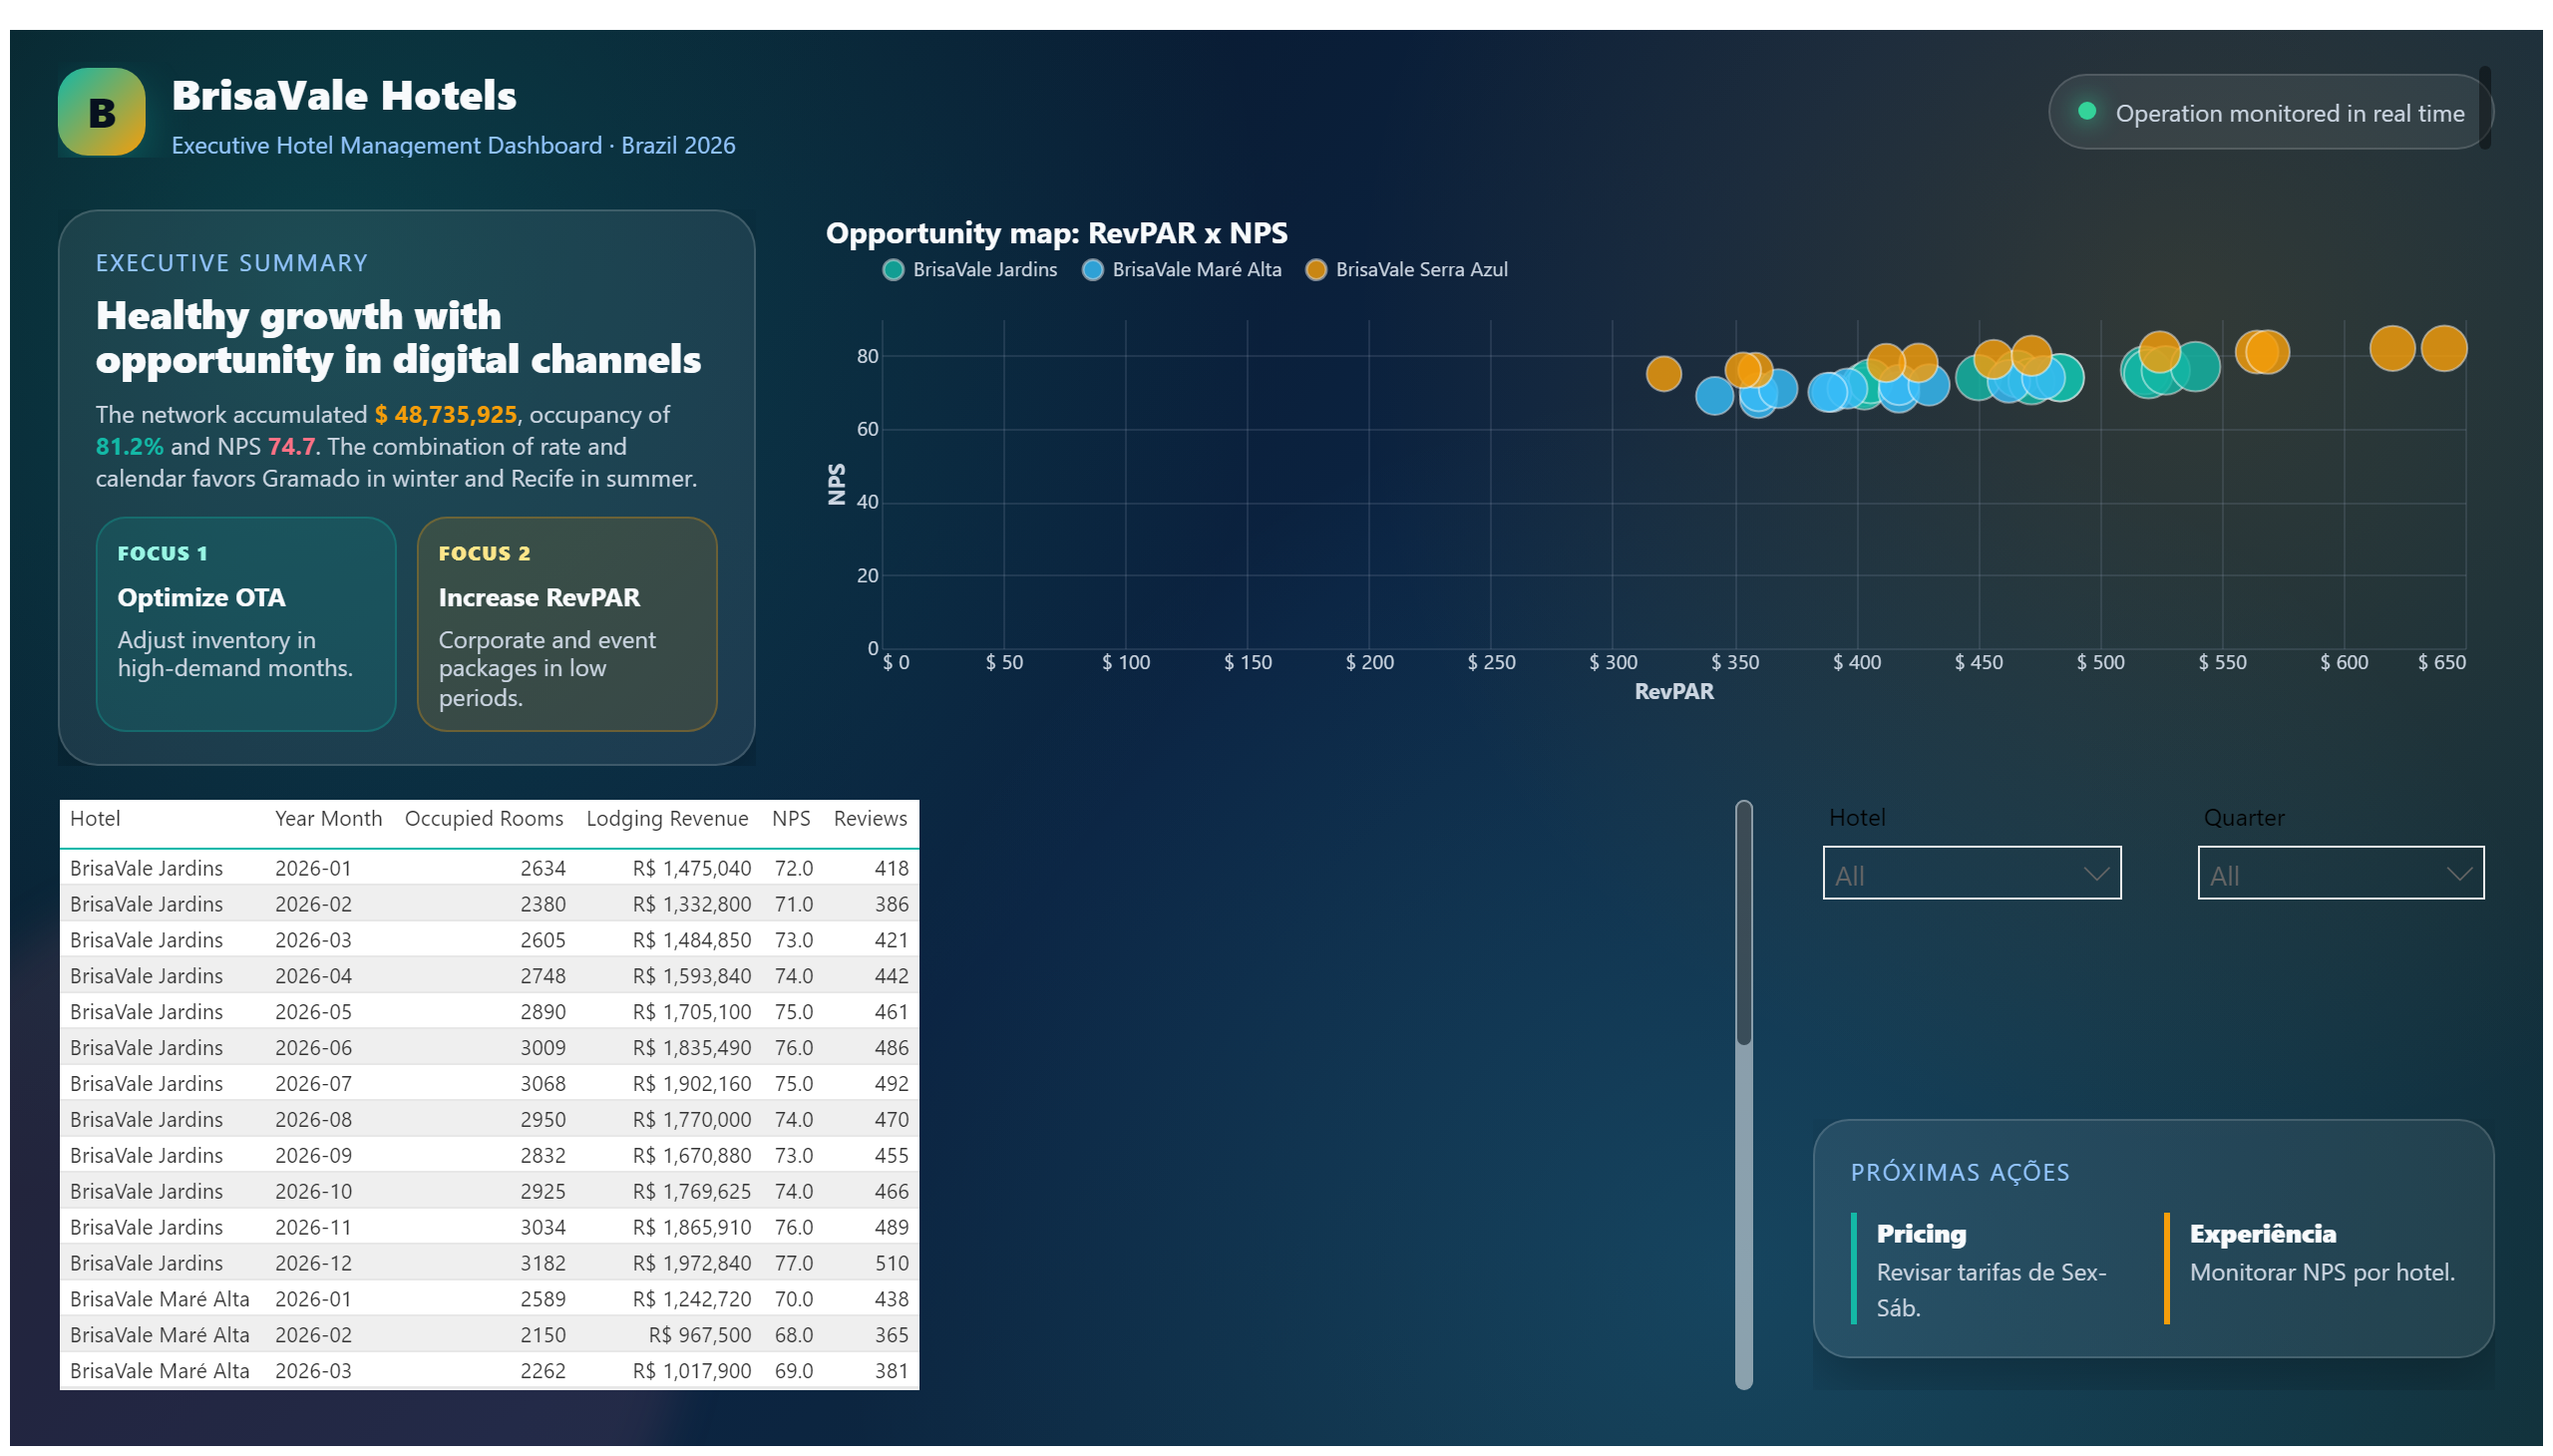
Task: Open the Quarter slicer dropdown
Action: point(2340,873)
